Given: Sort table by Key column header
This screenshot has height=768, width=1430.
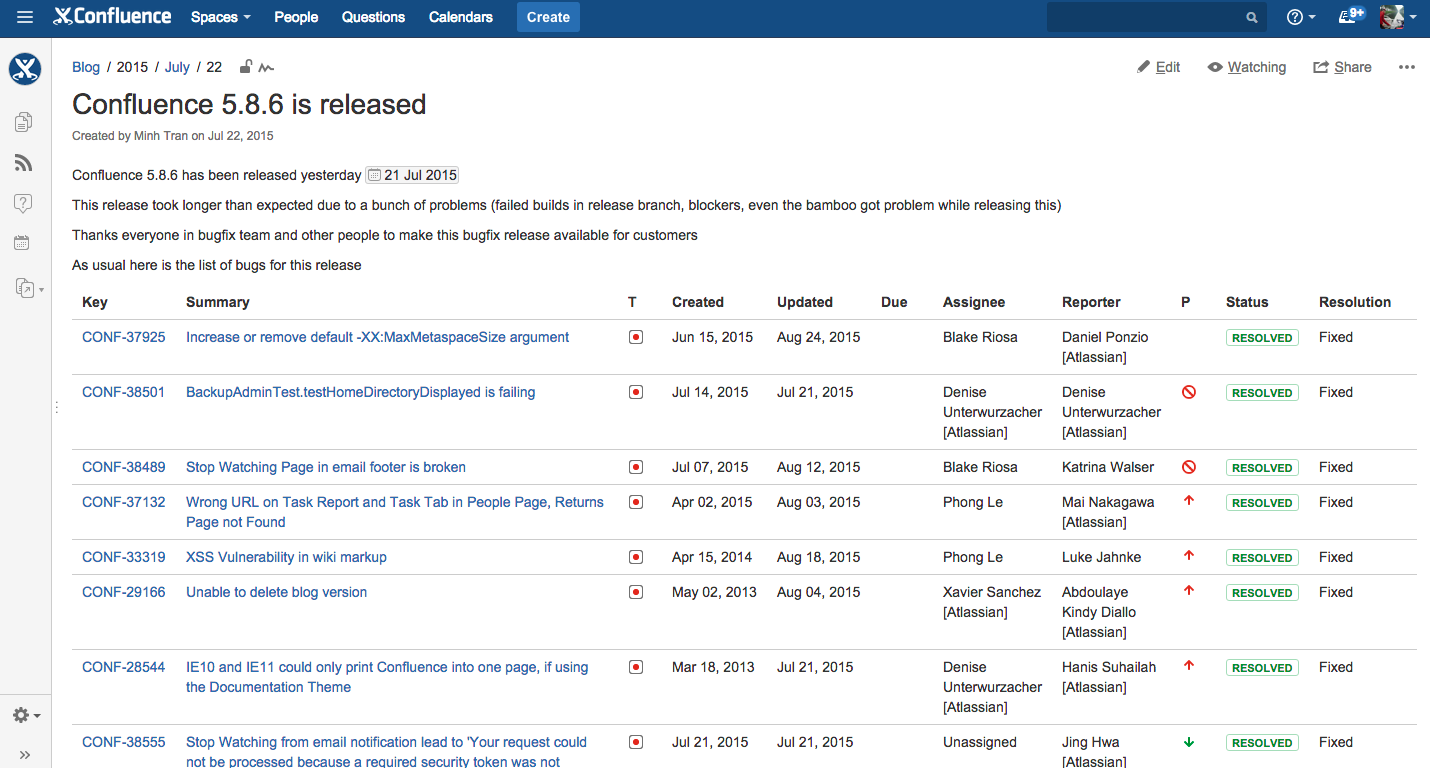Looking at the screenshot, I should coord(95,302).
